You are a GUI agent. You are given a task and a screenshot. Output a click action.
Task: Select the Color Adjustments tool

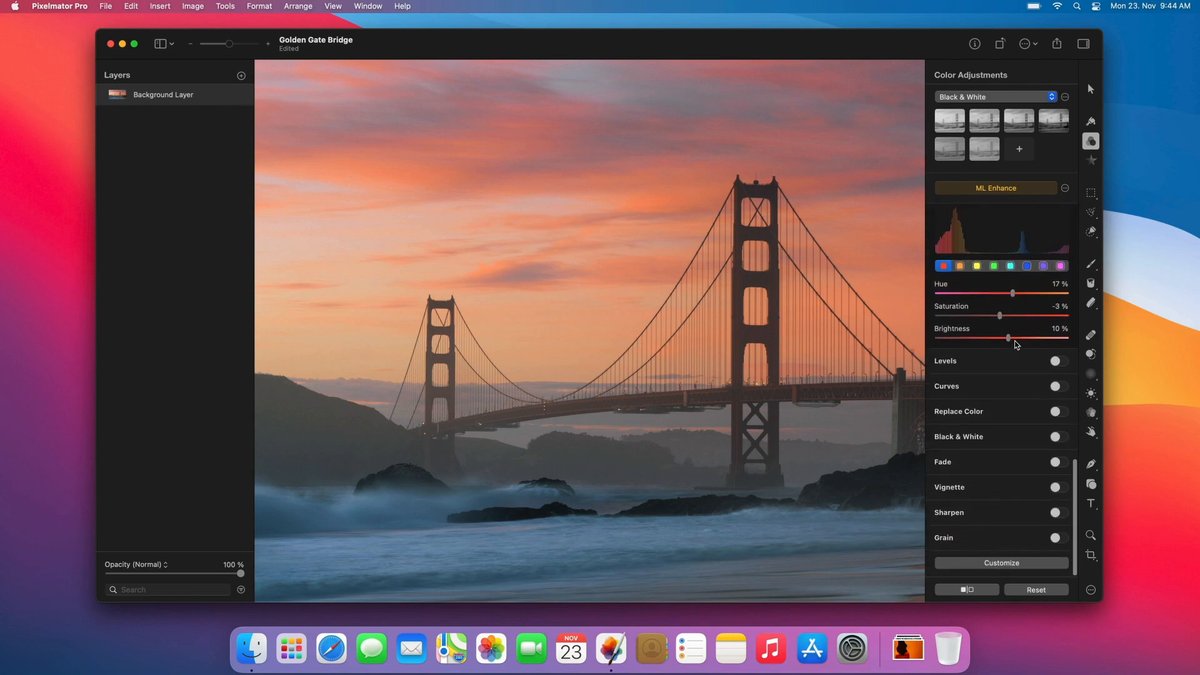1091,140
